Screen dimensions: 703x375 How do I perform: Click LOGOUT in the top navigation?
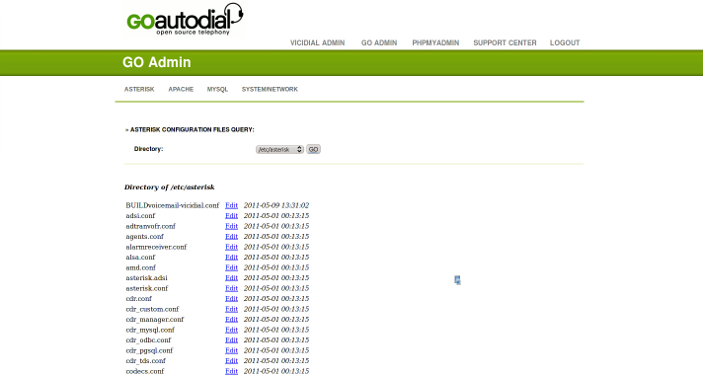point(565,43)
